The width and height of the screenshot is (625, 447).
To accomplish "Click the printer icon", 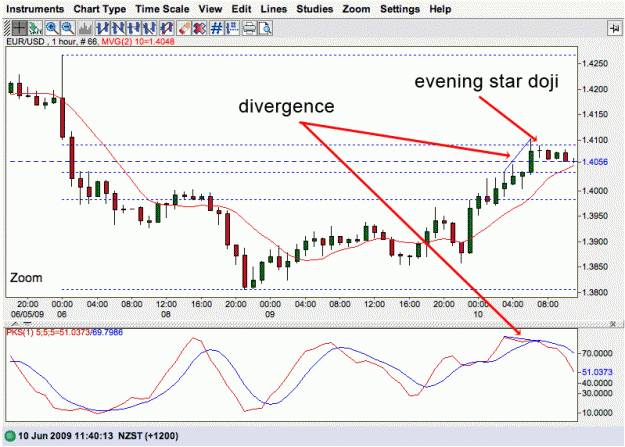I will click(x=250, y=28).
